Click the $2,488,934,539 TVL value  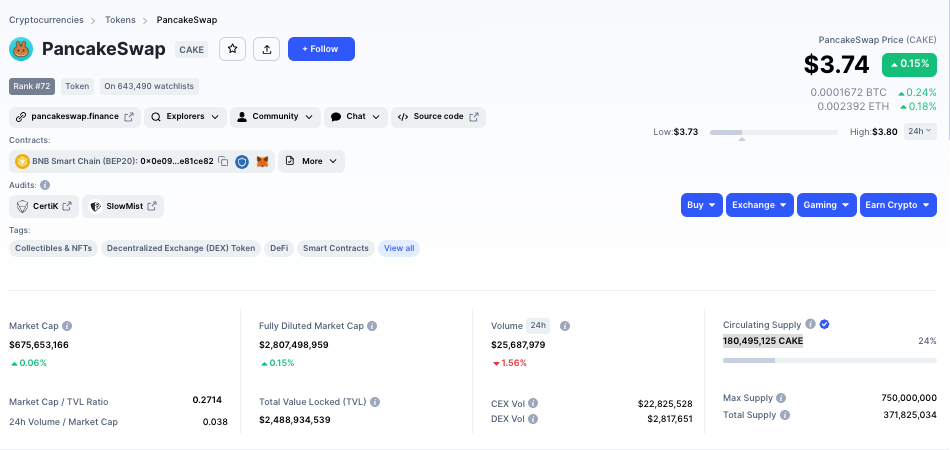pyautogui.click(x=294, y=420)
